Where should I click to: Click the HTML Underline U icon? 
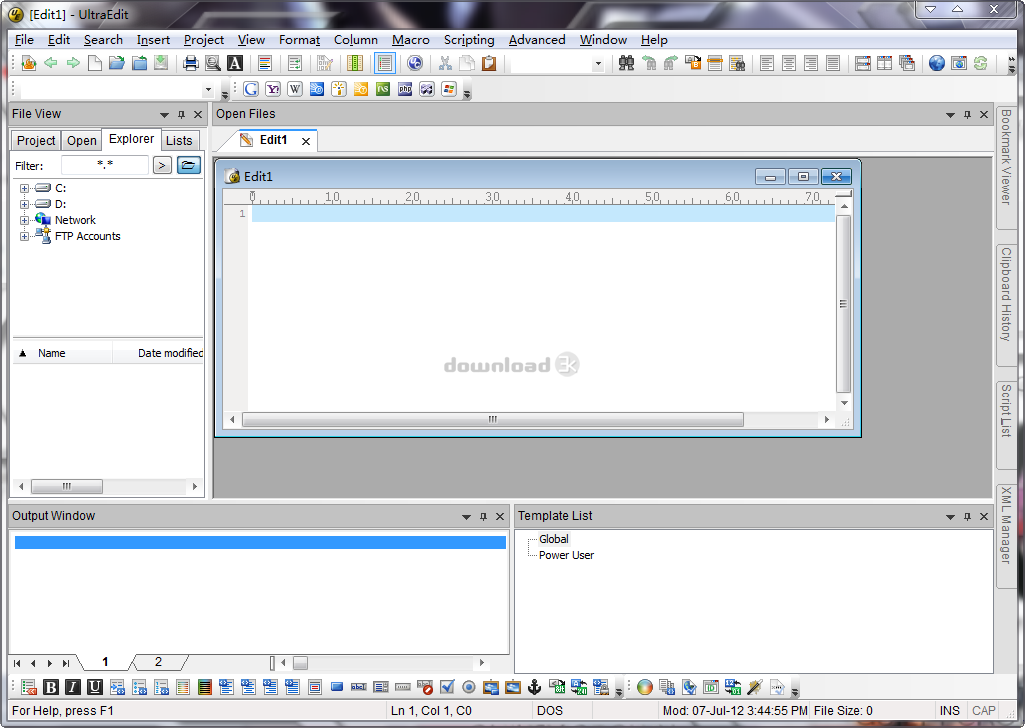tap(95, 687)
